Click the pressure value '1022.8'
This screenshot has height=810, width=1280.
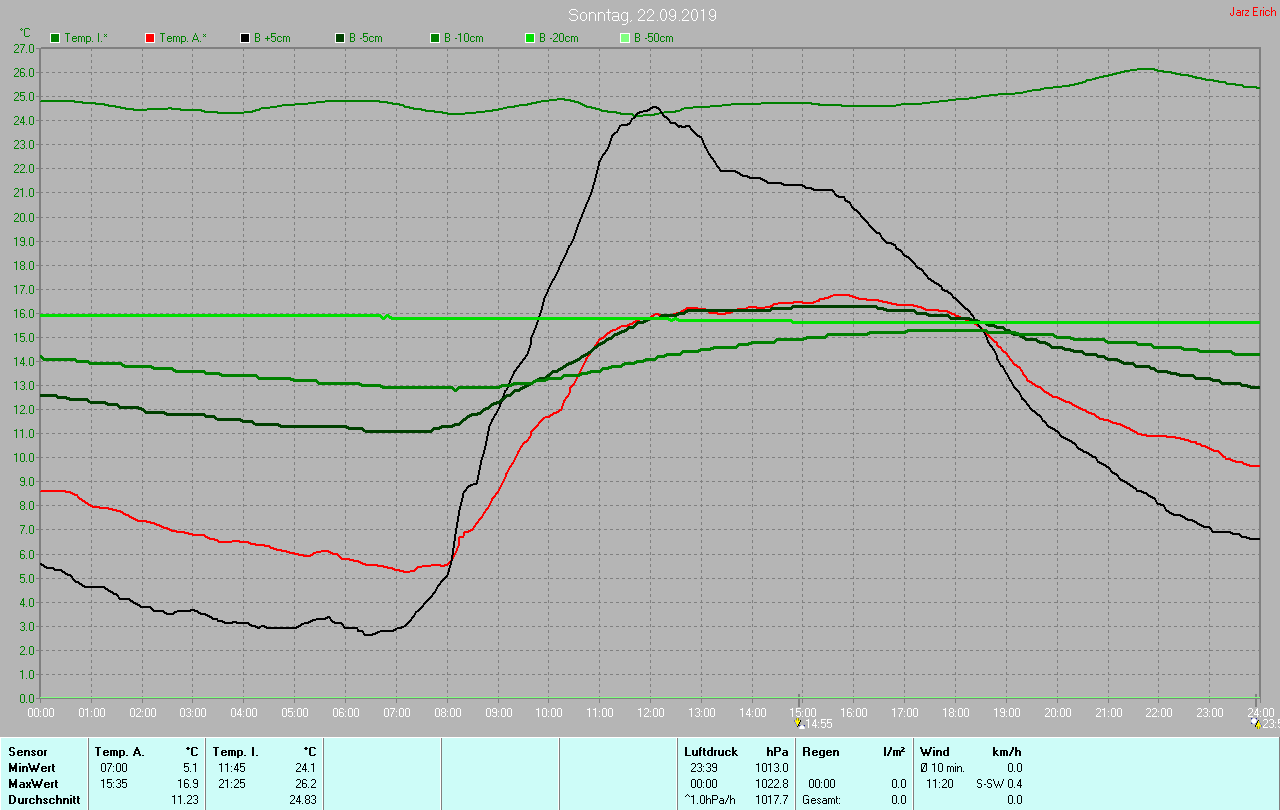coord(771,784)
